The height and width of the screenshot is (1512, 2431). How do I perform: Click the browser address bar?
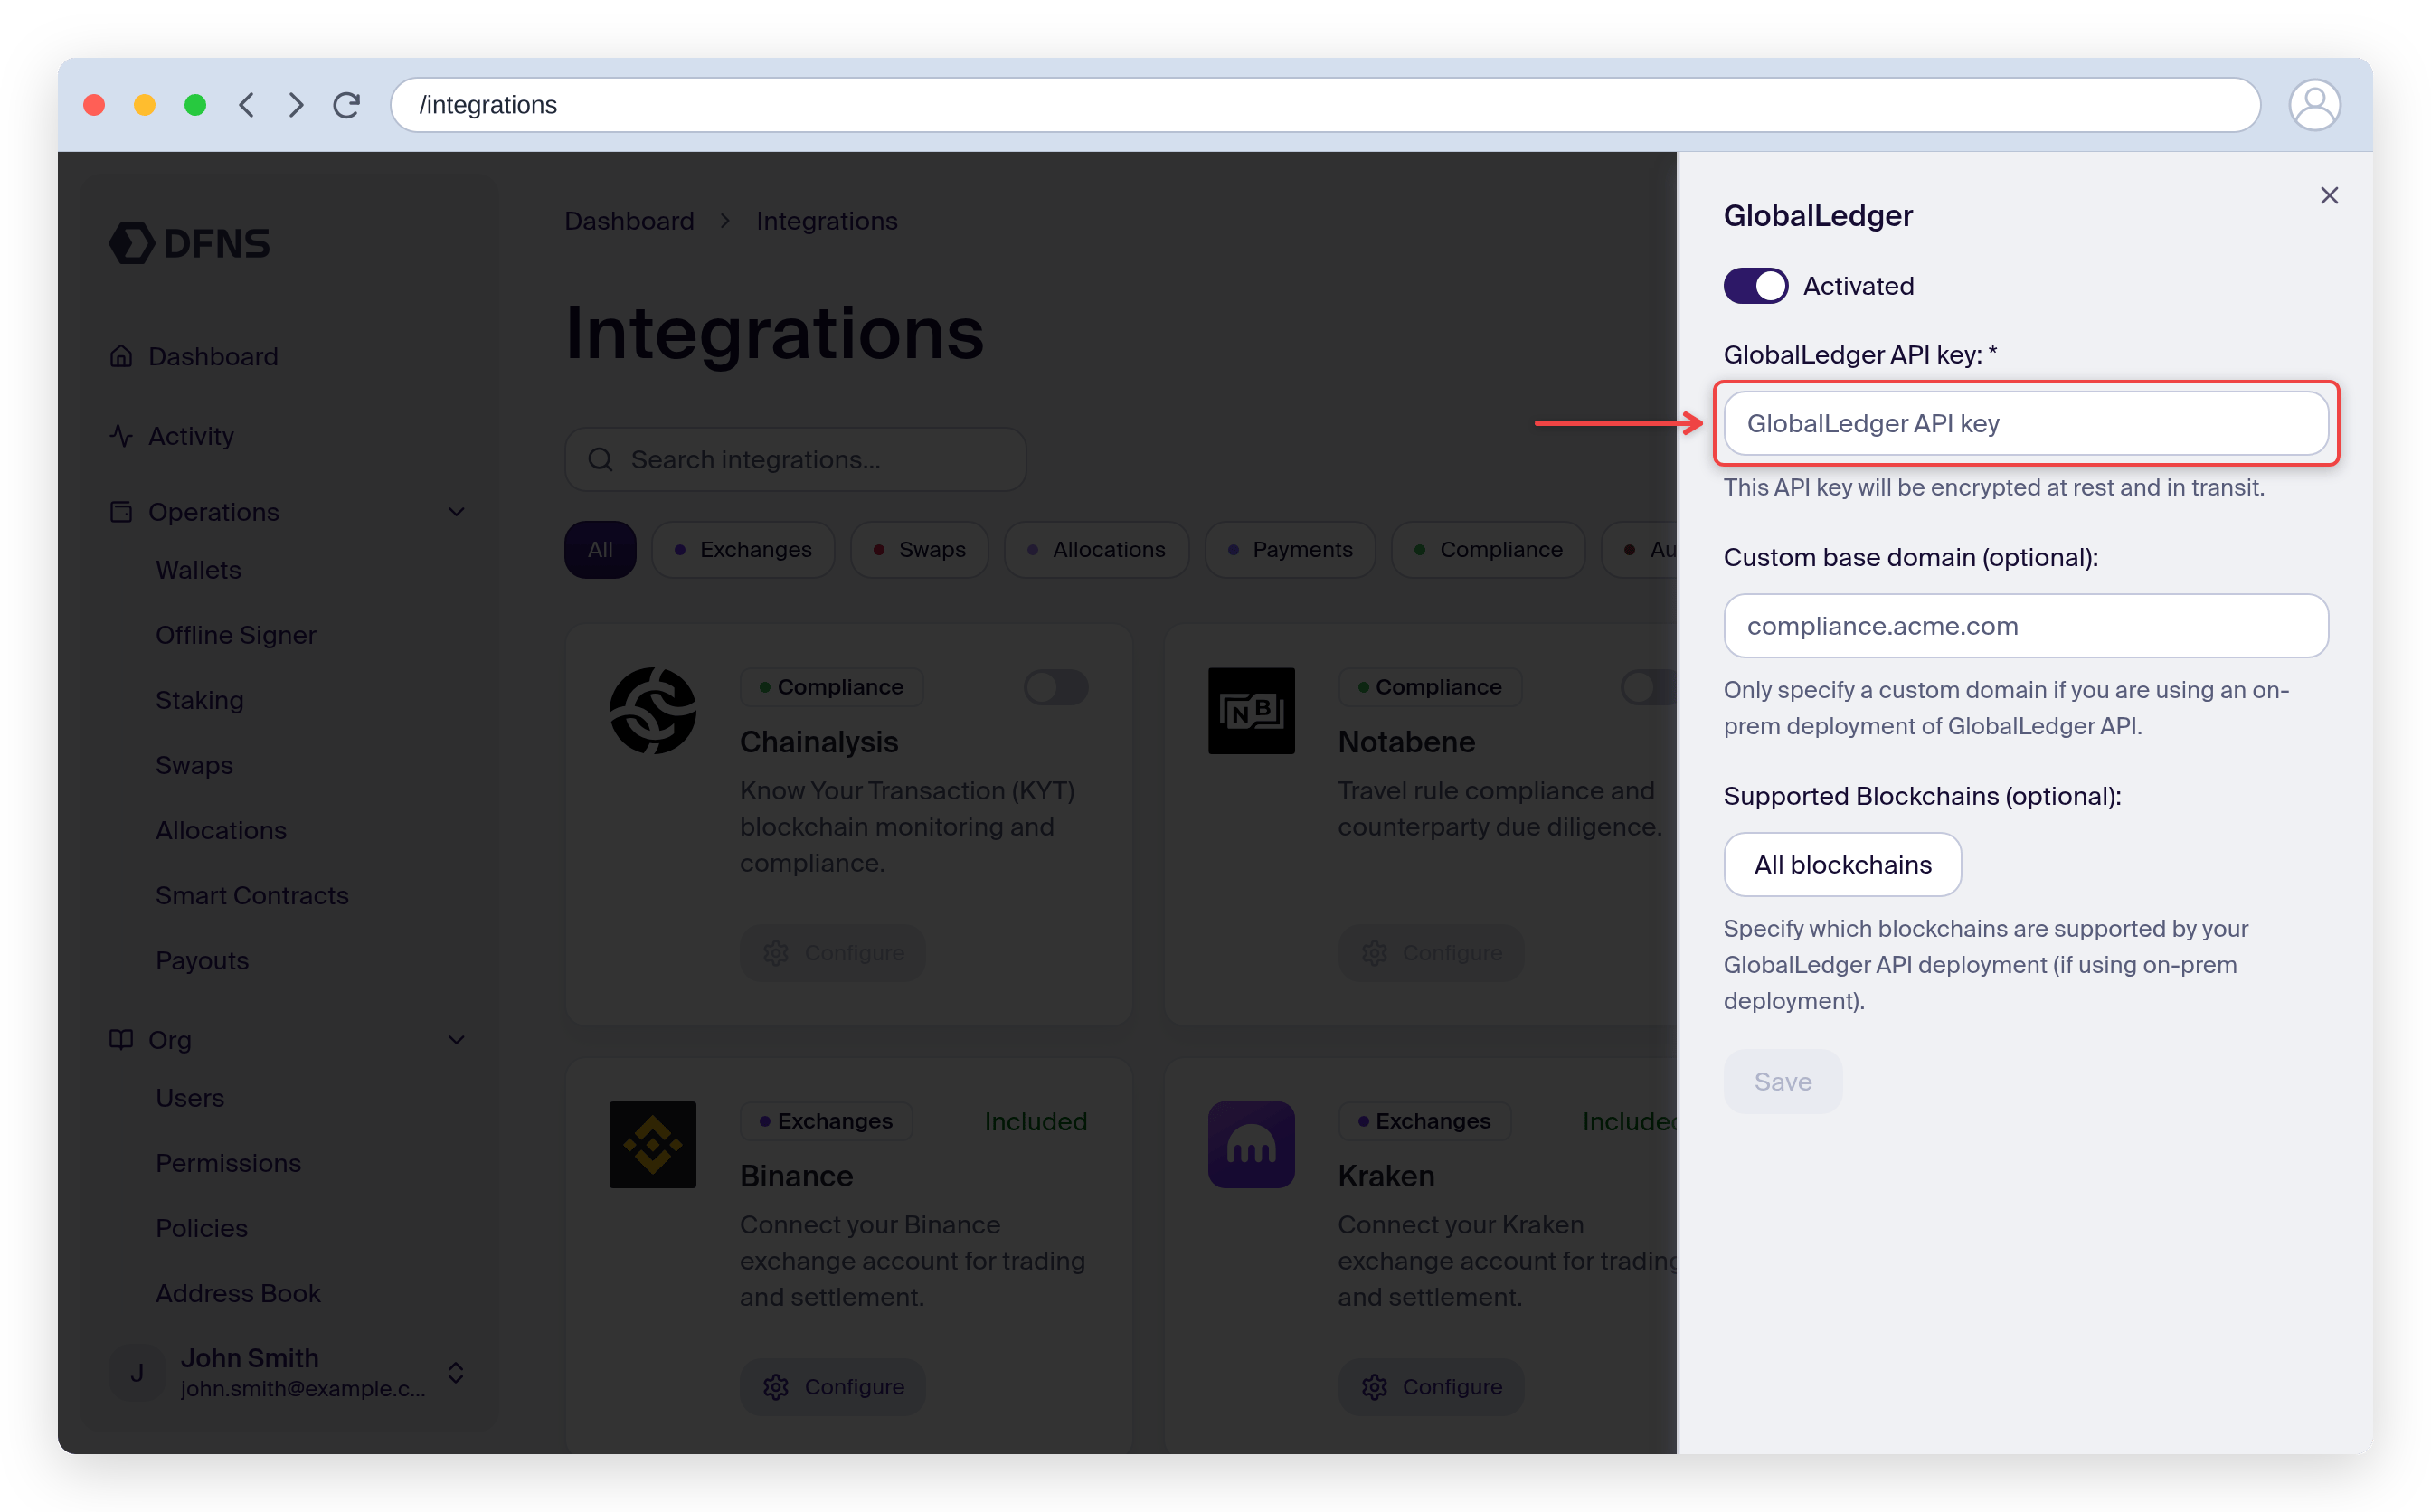tap(1324, 105)
